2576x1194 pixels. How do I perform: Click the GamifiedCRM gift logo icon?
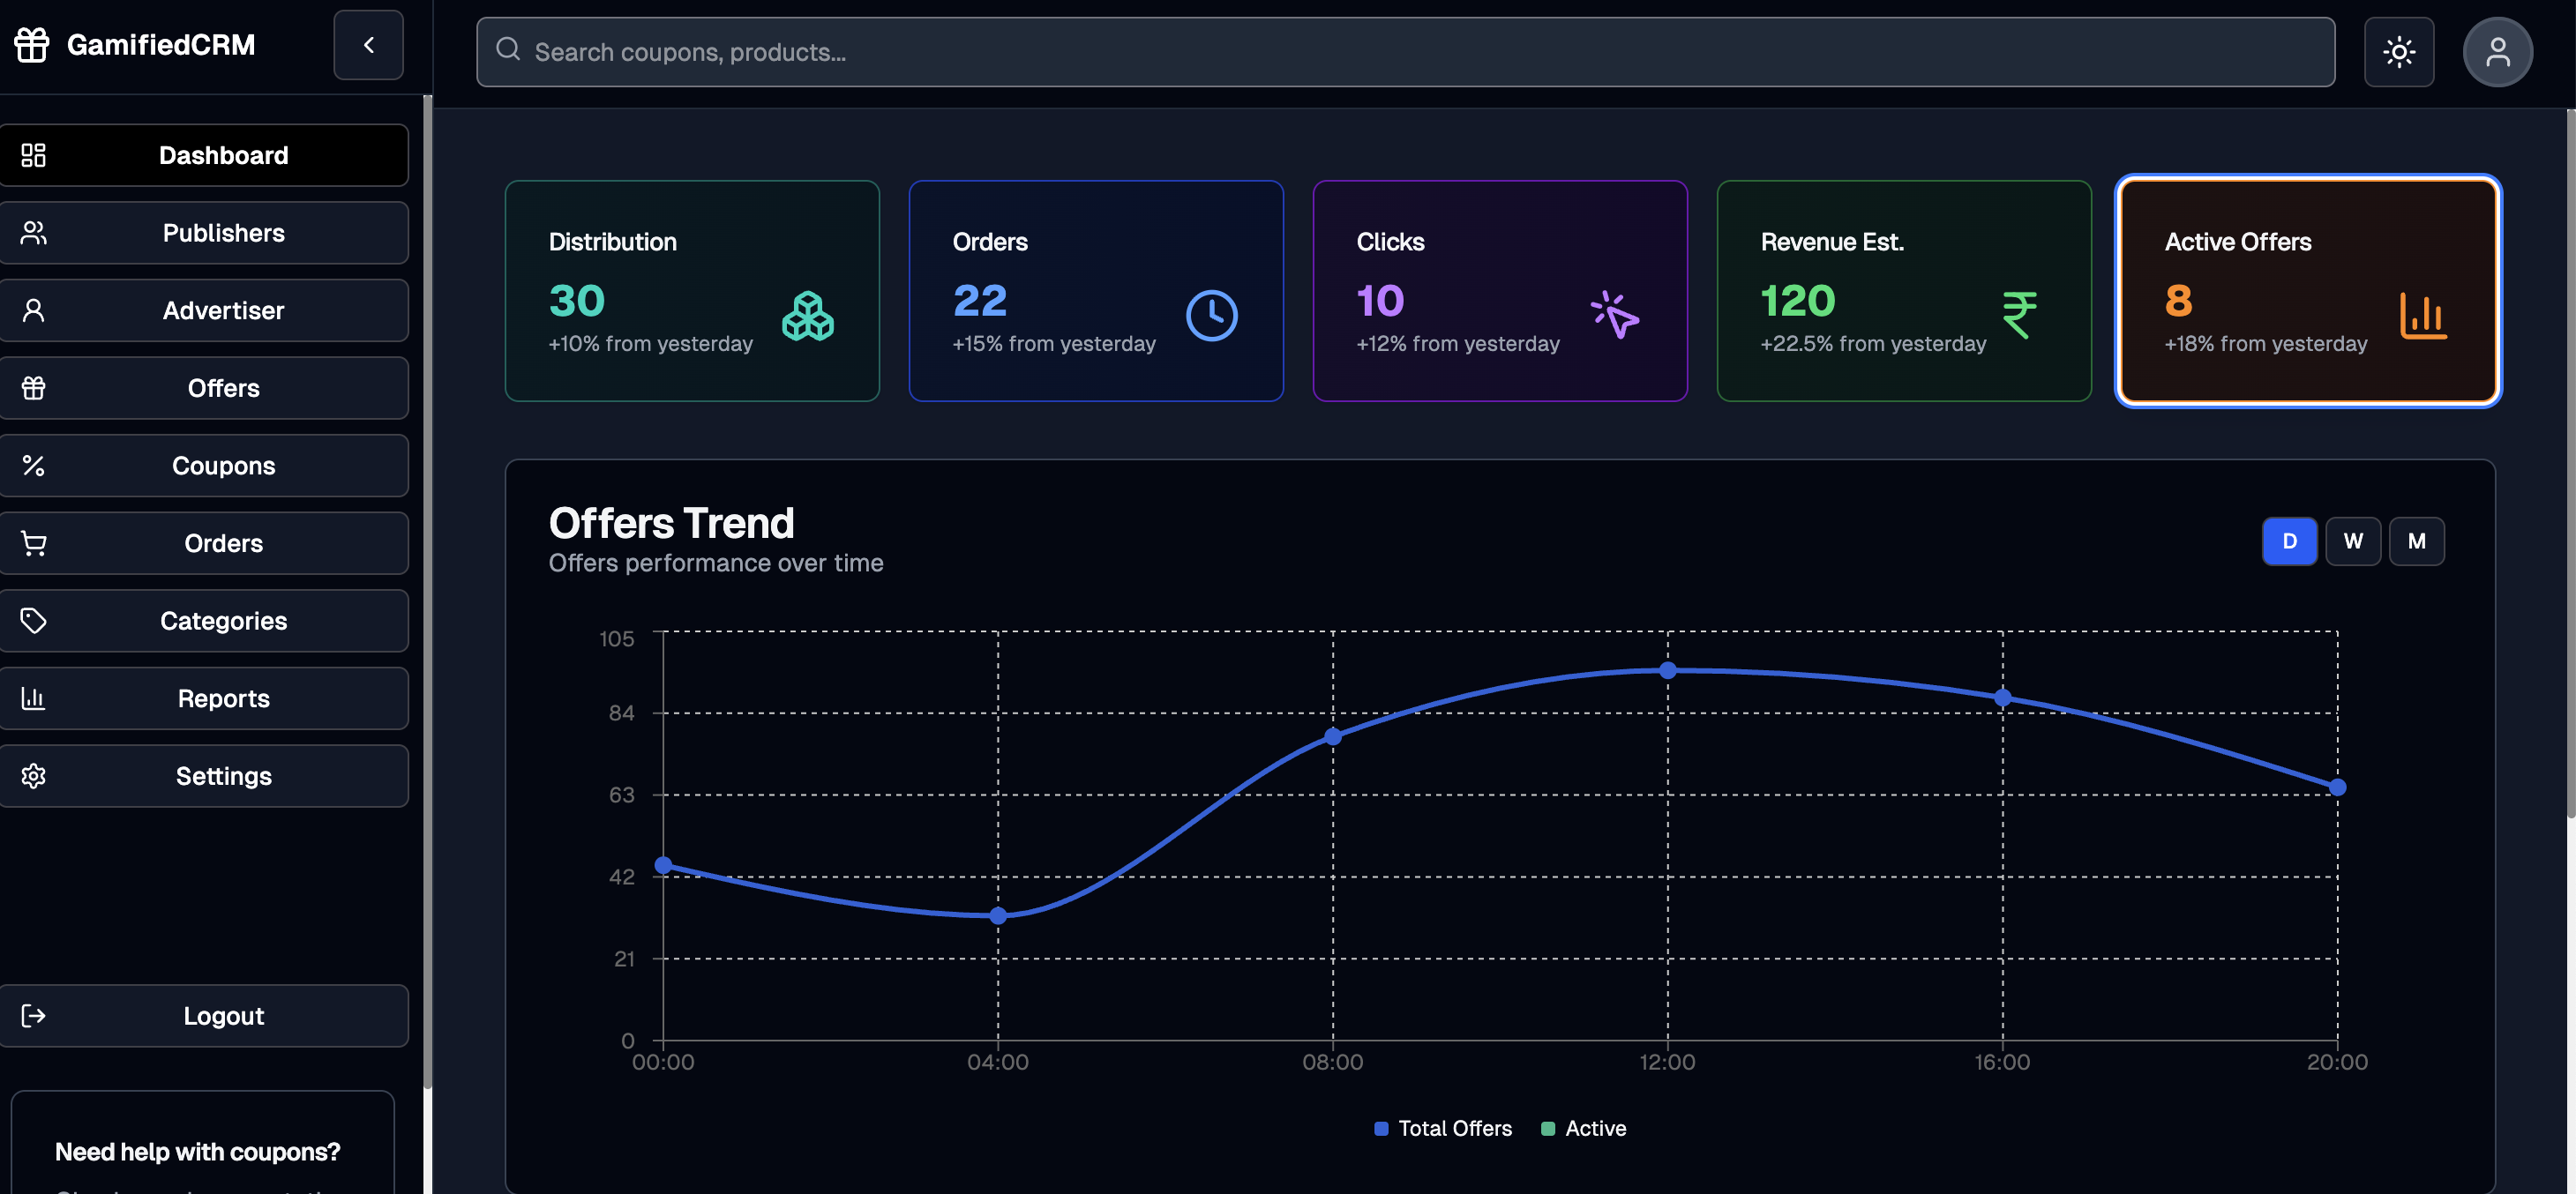pyautogui.click(x=32, y=45)
